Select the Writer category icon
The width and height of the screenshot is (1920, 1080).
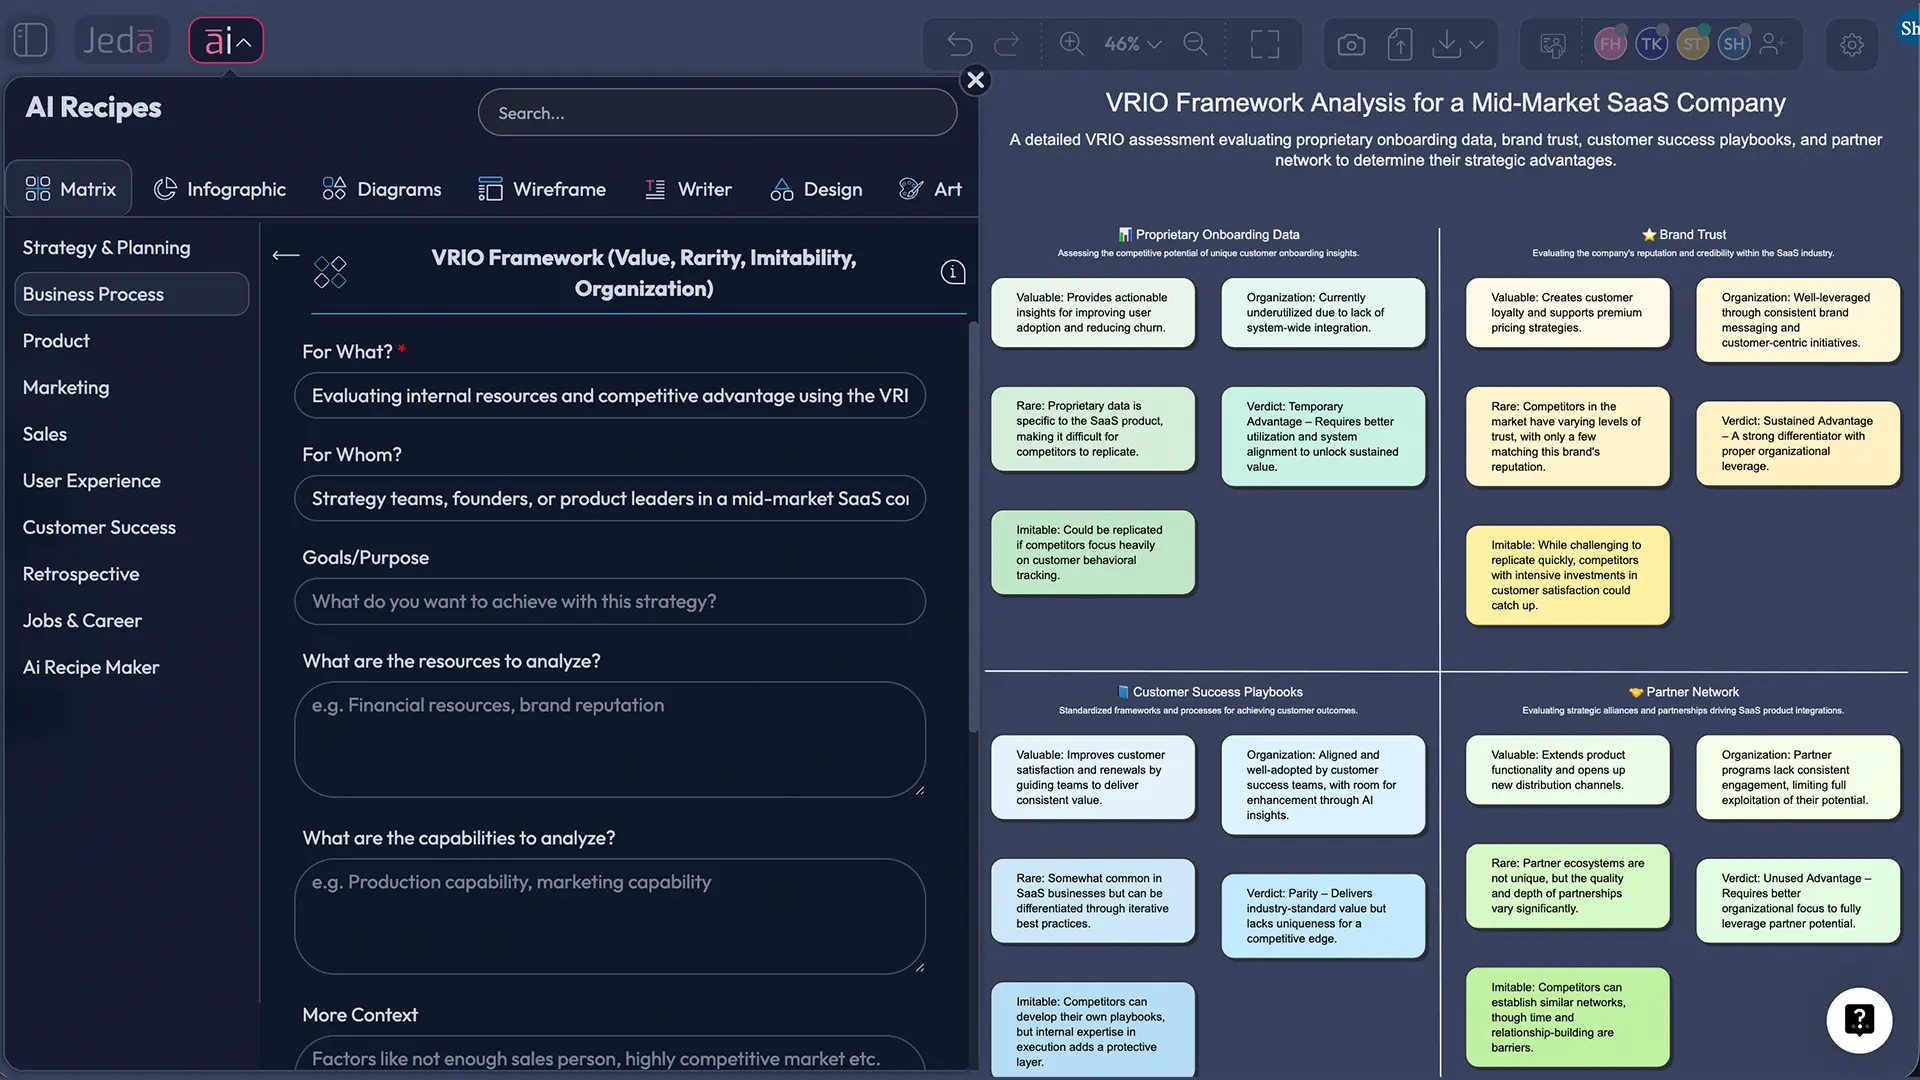[655, 189]
